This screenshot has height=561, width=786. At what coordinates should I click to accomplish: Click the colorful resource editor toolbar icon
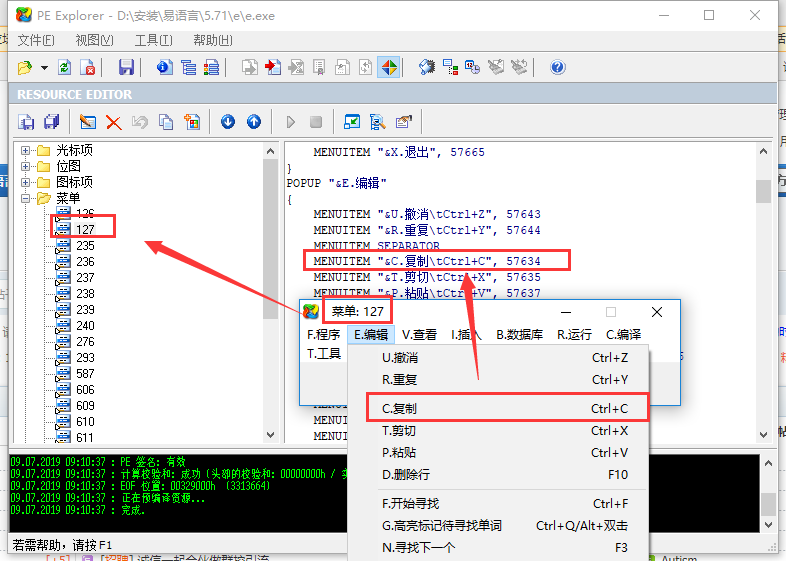389,67
